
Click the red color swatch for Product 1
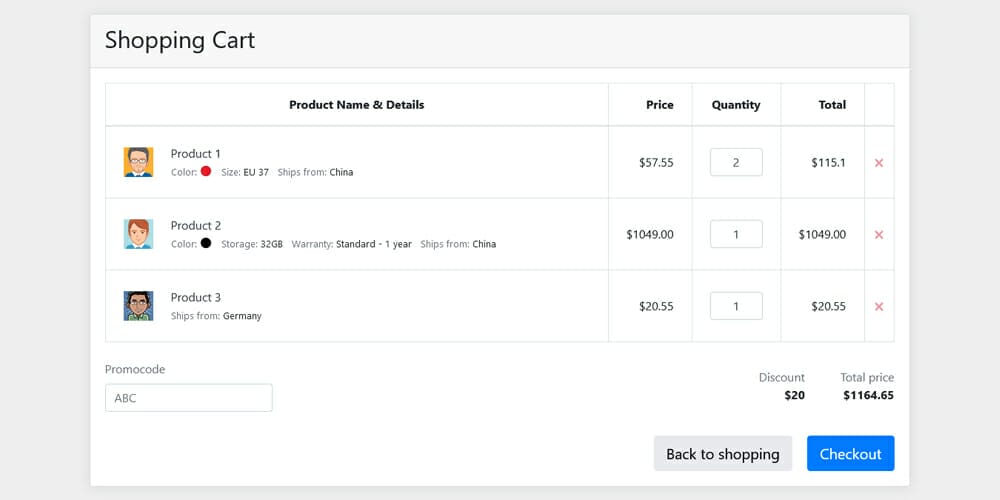coord(206,171)
